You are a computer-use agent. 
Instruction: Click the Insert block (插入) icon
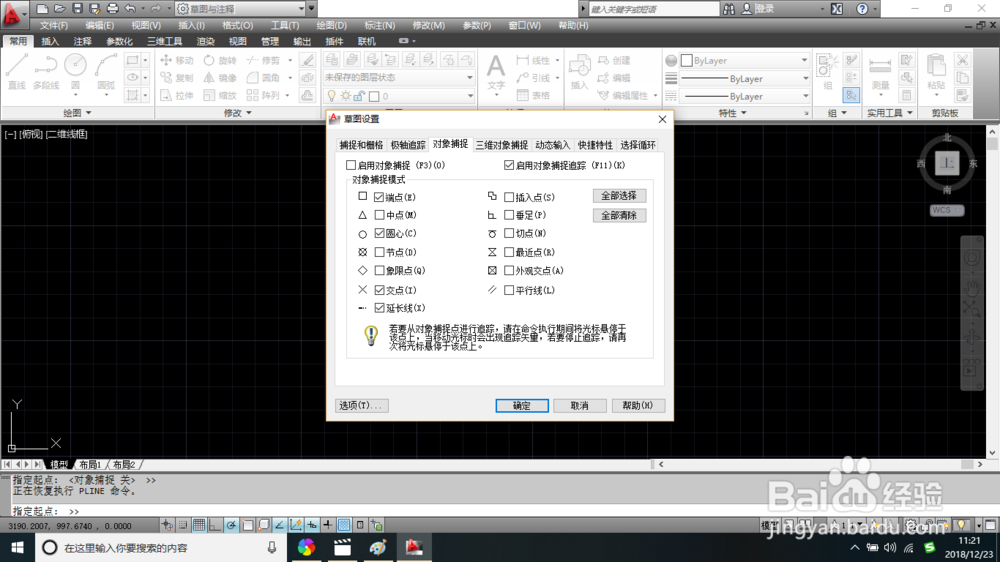click(579, 71)
